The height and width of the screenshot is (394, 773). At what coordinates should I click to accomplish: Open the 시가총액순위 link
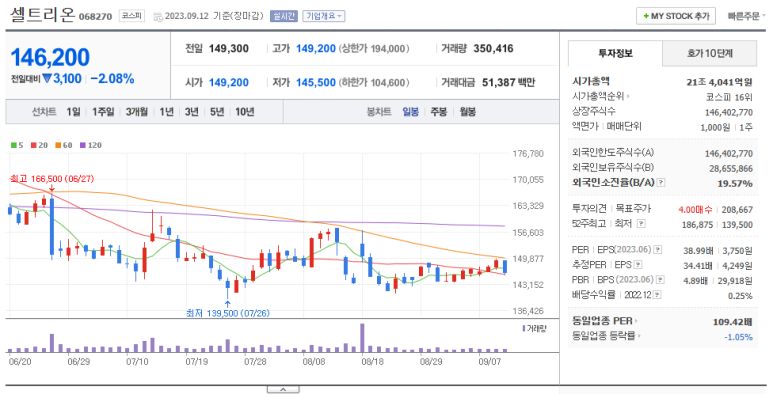point(598,96)
